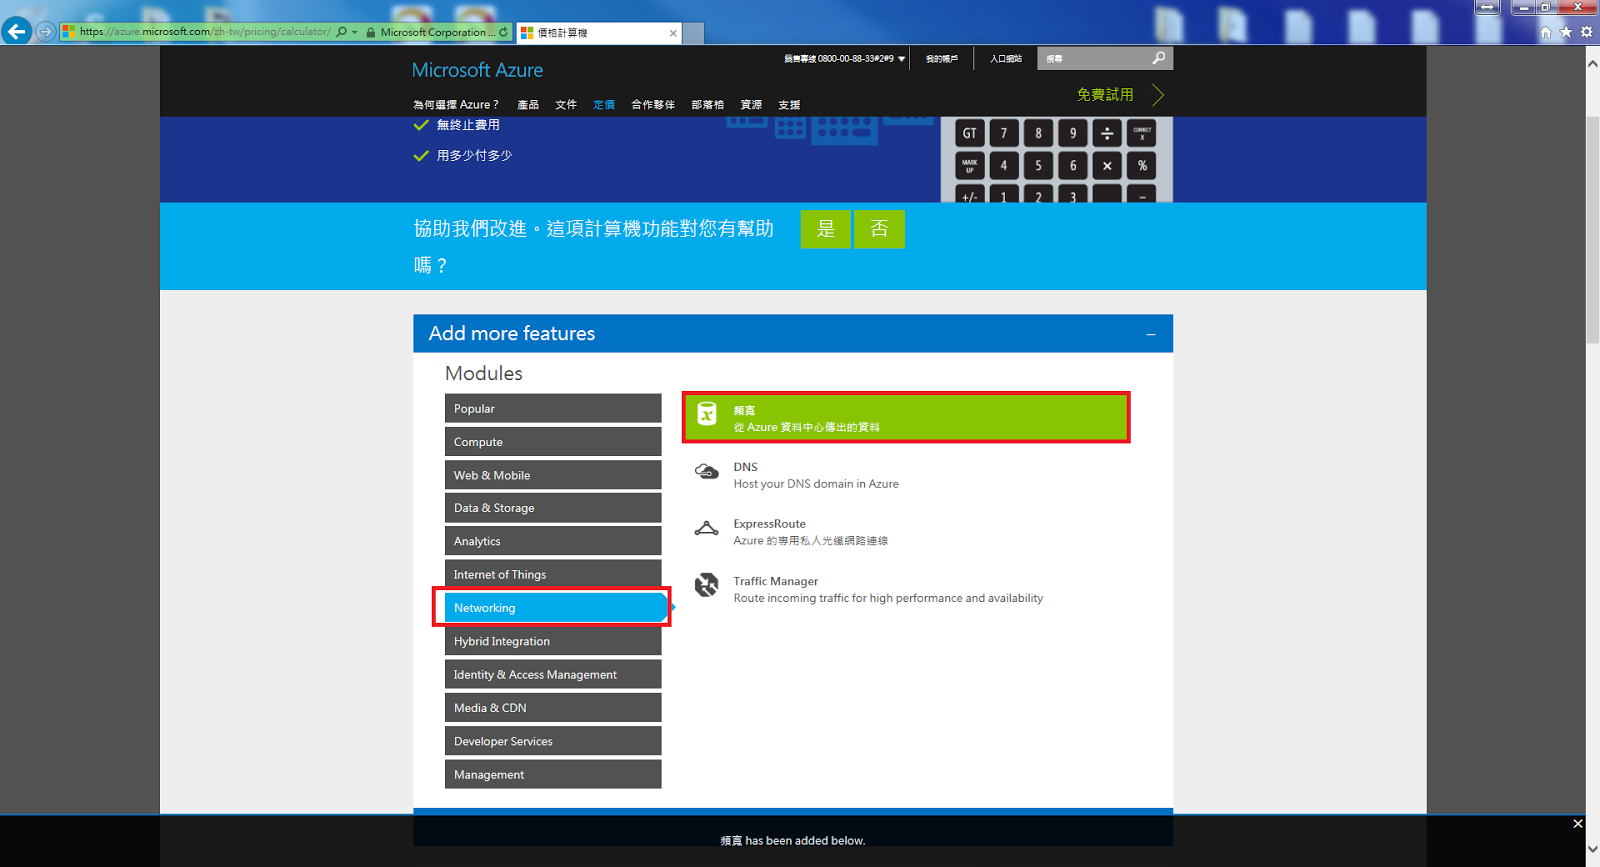1600x867 pixels.
Task: Click the 頻寬 feature title text
Action: pyautogui.click(x=744, y=410)
